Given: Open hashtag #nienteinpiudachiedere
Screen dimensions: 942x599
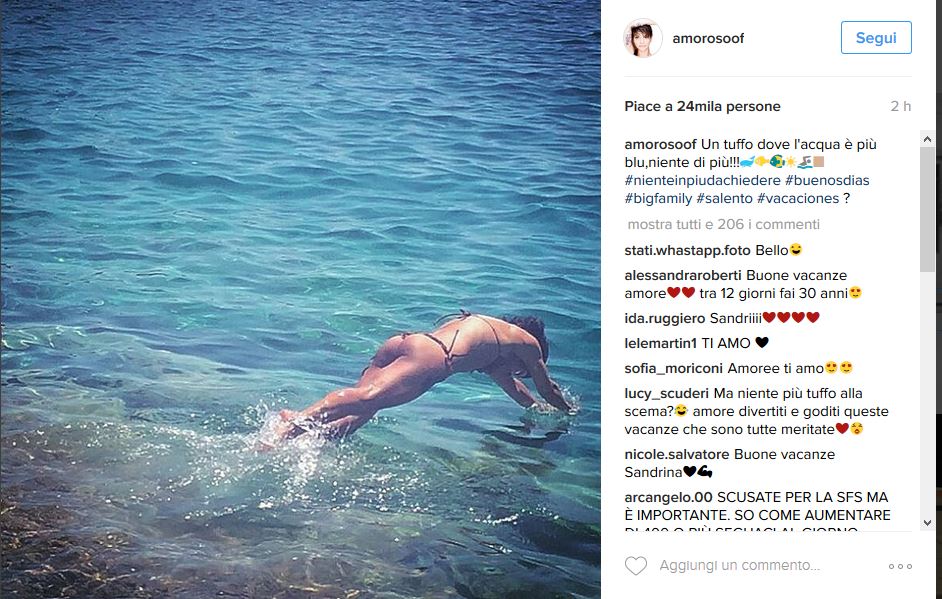Looking at the screenshot, I should [702, 180].
